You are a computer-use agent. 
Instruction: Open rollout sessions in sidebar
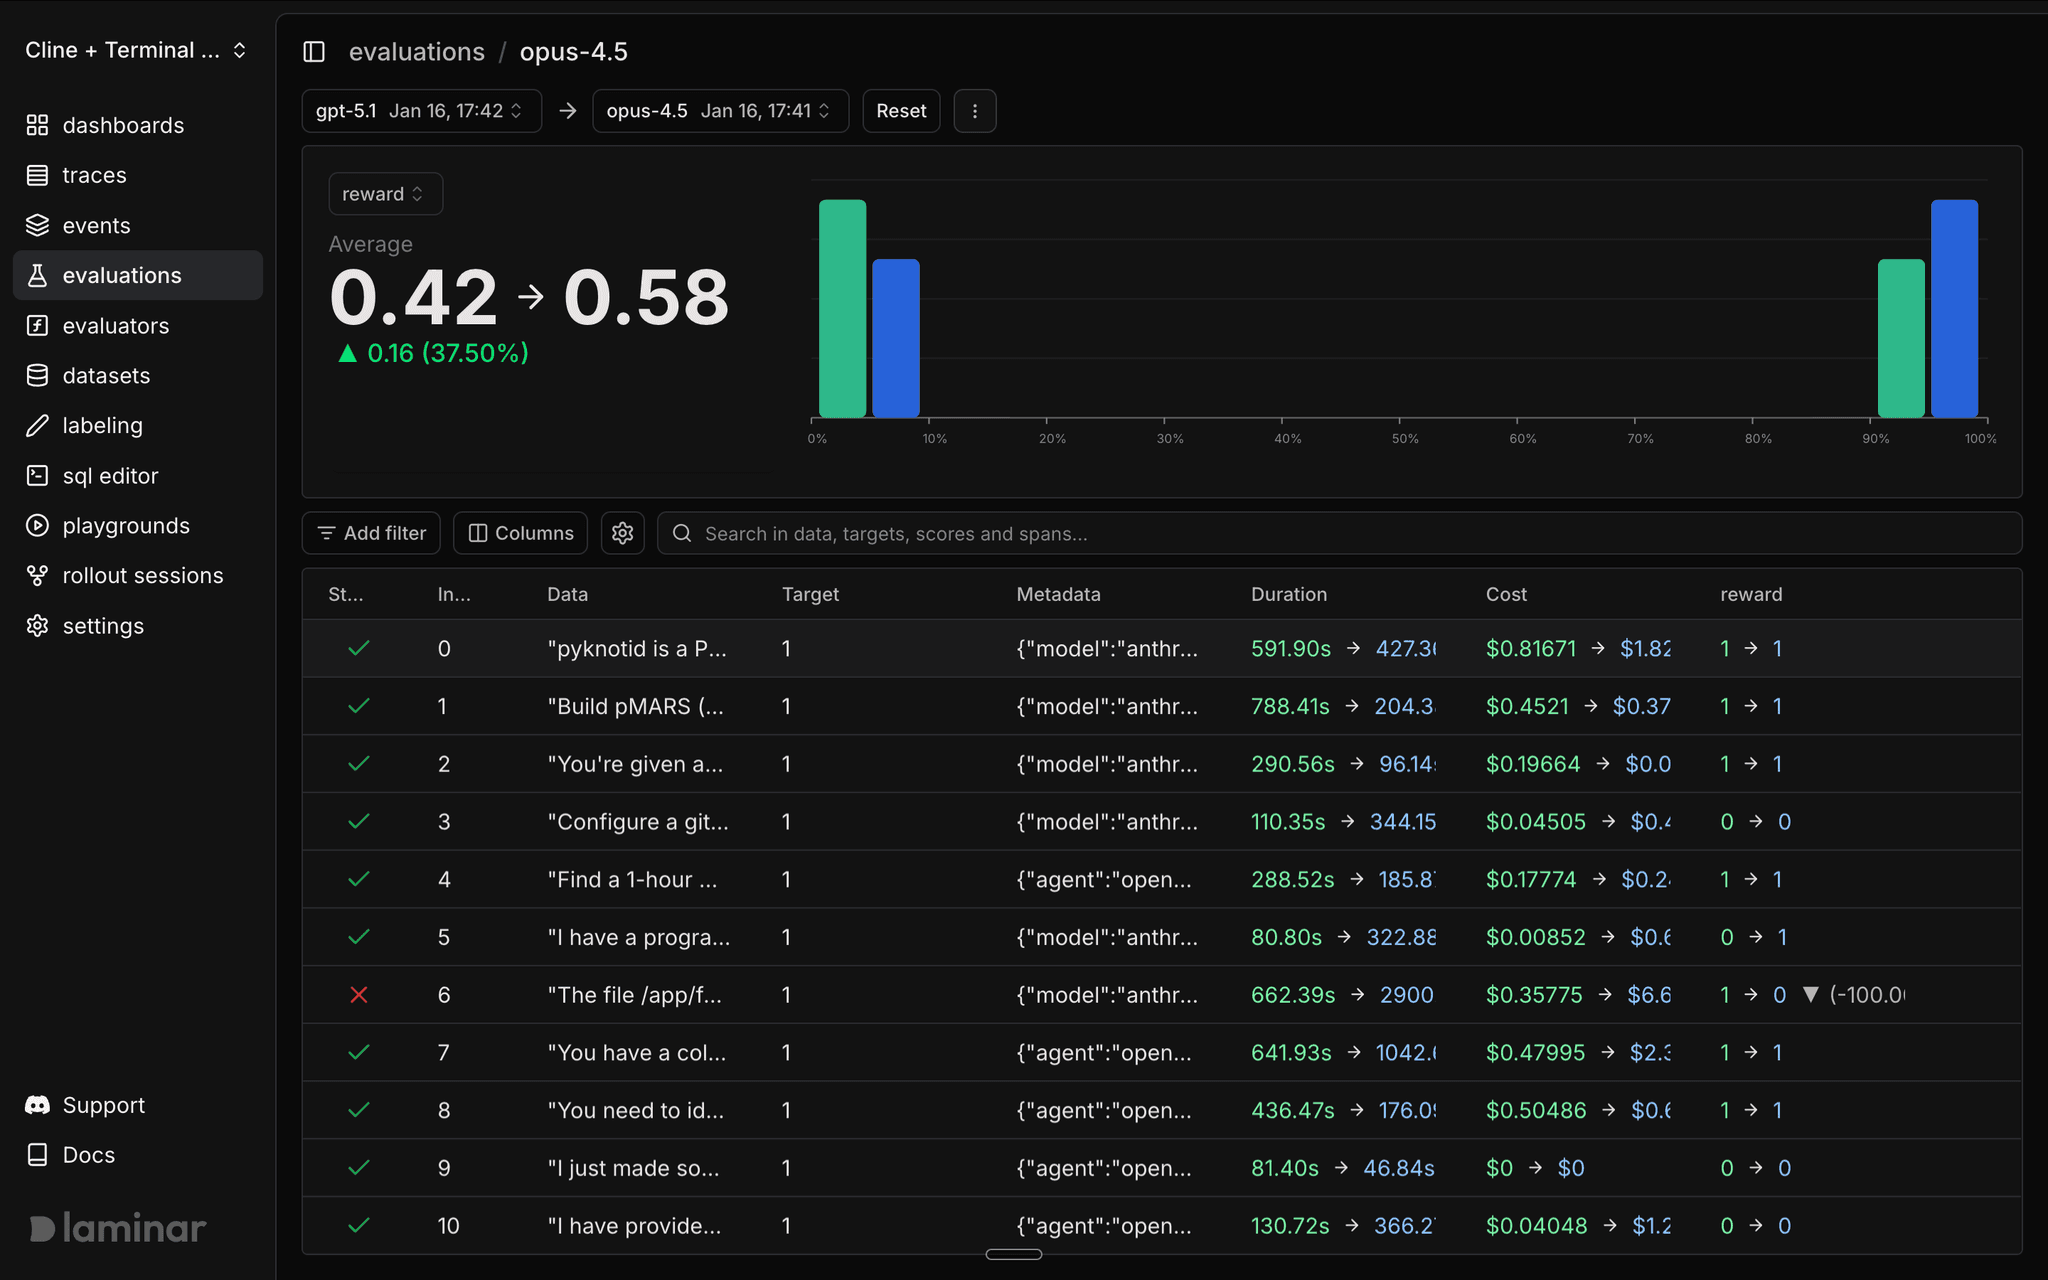click(x=142, y=576)
